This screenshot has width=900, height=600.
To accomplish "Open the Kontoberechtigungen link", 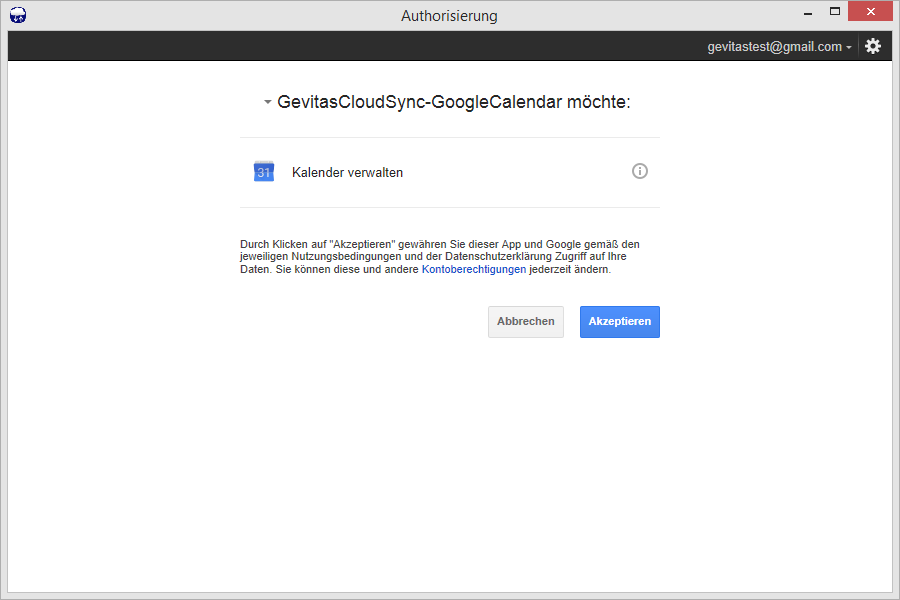I will [474, 269].
